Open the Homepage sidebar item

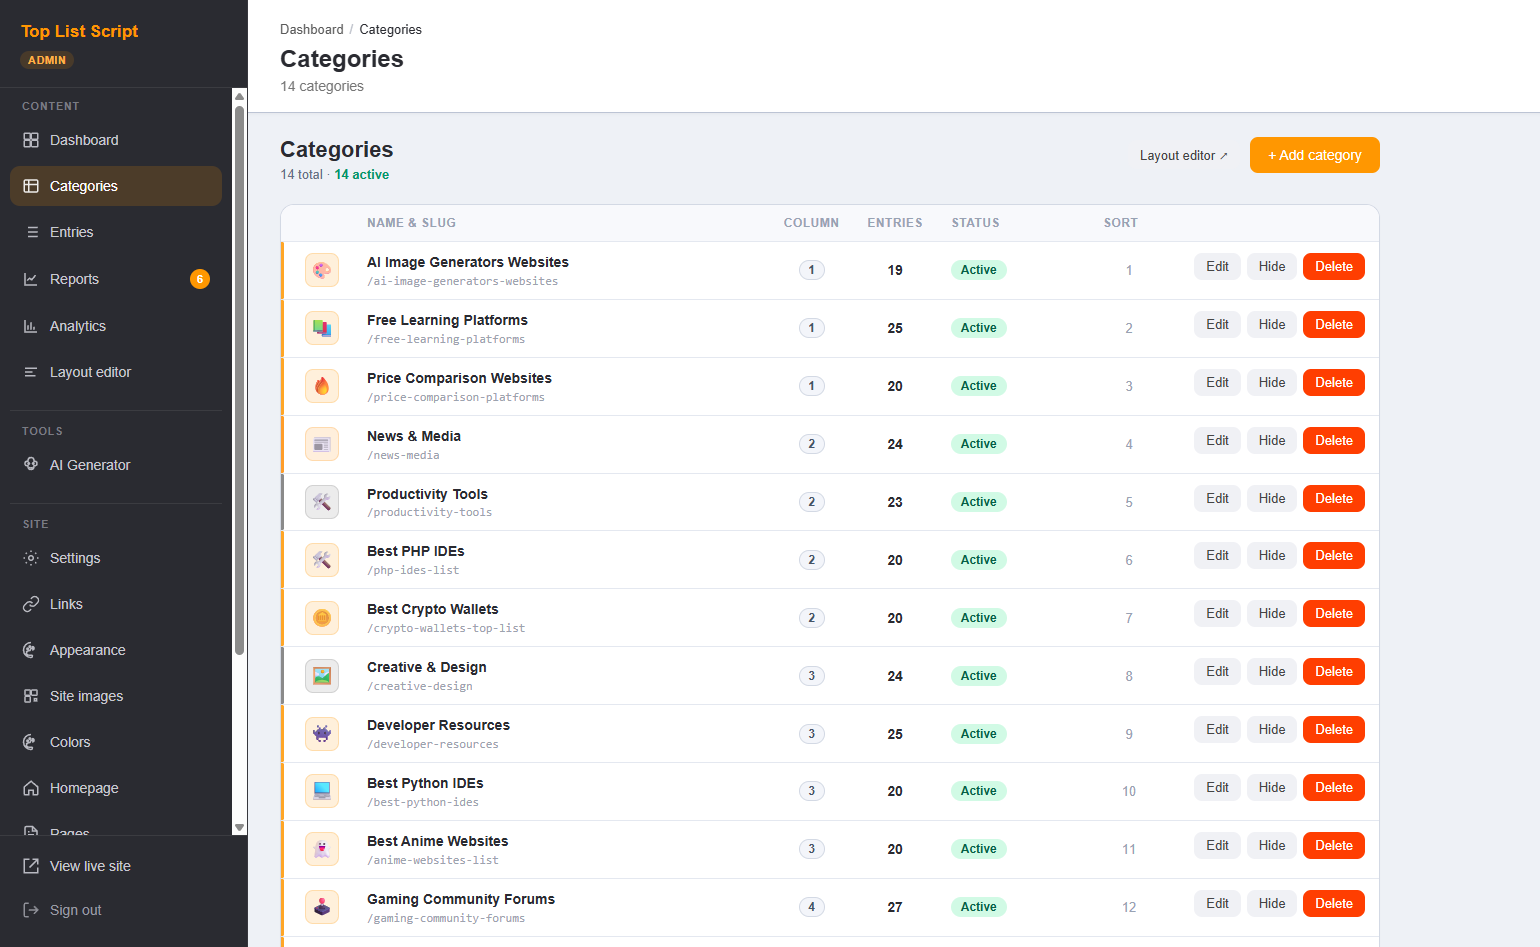click(116, 788)
